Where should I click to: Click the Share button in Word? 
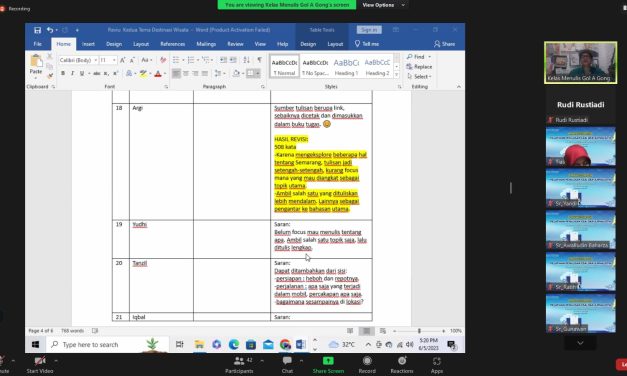tap(445, 44)
